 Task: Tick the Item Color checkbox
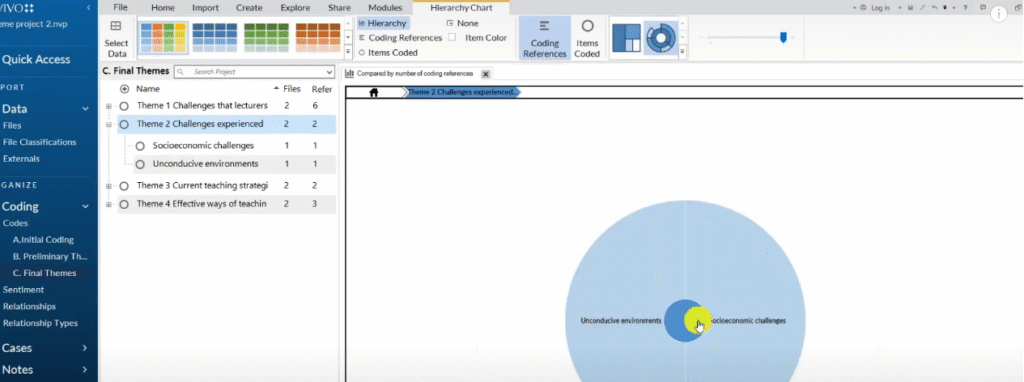[452, 38]
